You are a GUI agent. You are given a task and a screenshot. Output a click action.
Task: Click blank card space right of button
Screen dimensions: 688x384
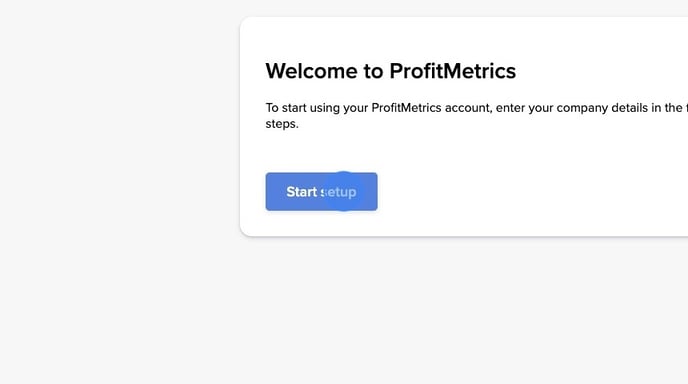pyautogui.click(x=527, y=191)
